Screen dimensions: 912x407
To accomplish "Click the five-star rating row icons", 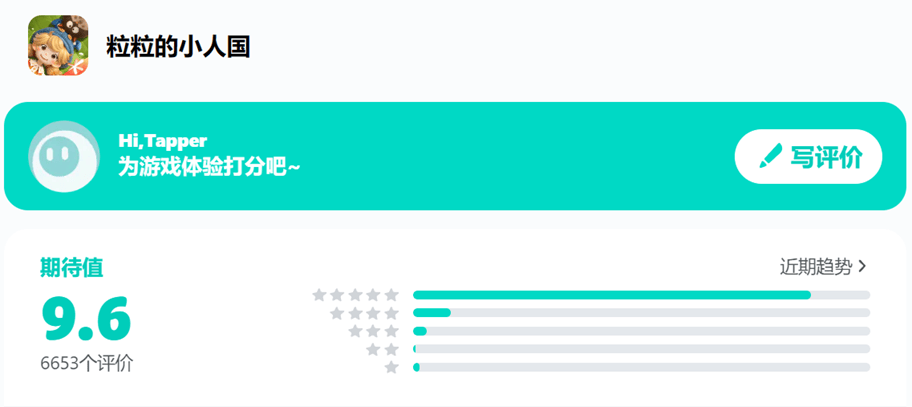I will [355, 295].
